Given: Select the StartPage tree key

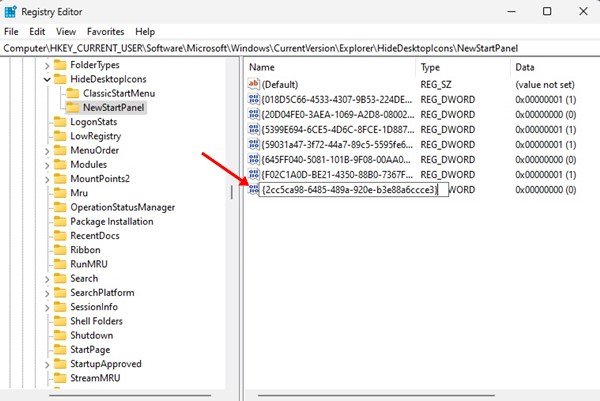Looking at the screenshot, I should pos(90,350).
